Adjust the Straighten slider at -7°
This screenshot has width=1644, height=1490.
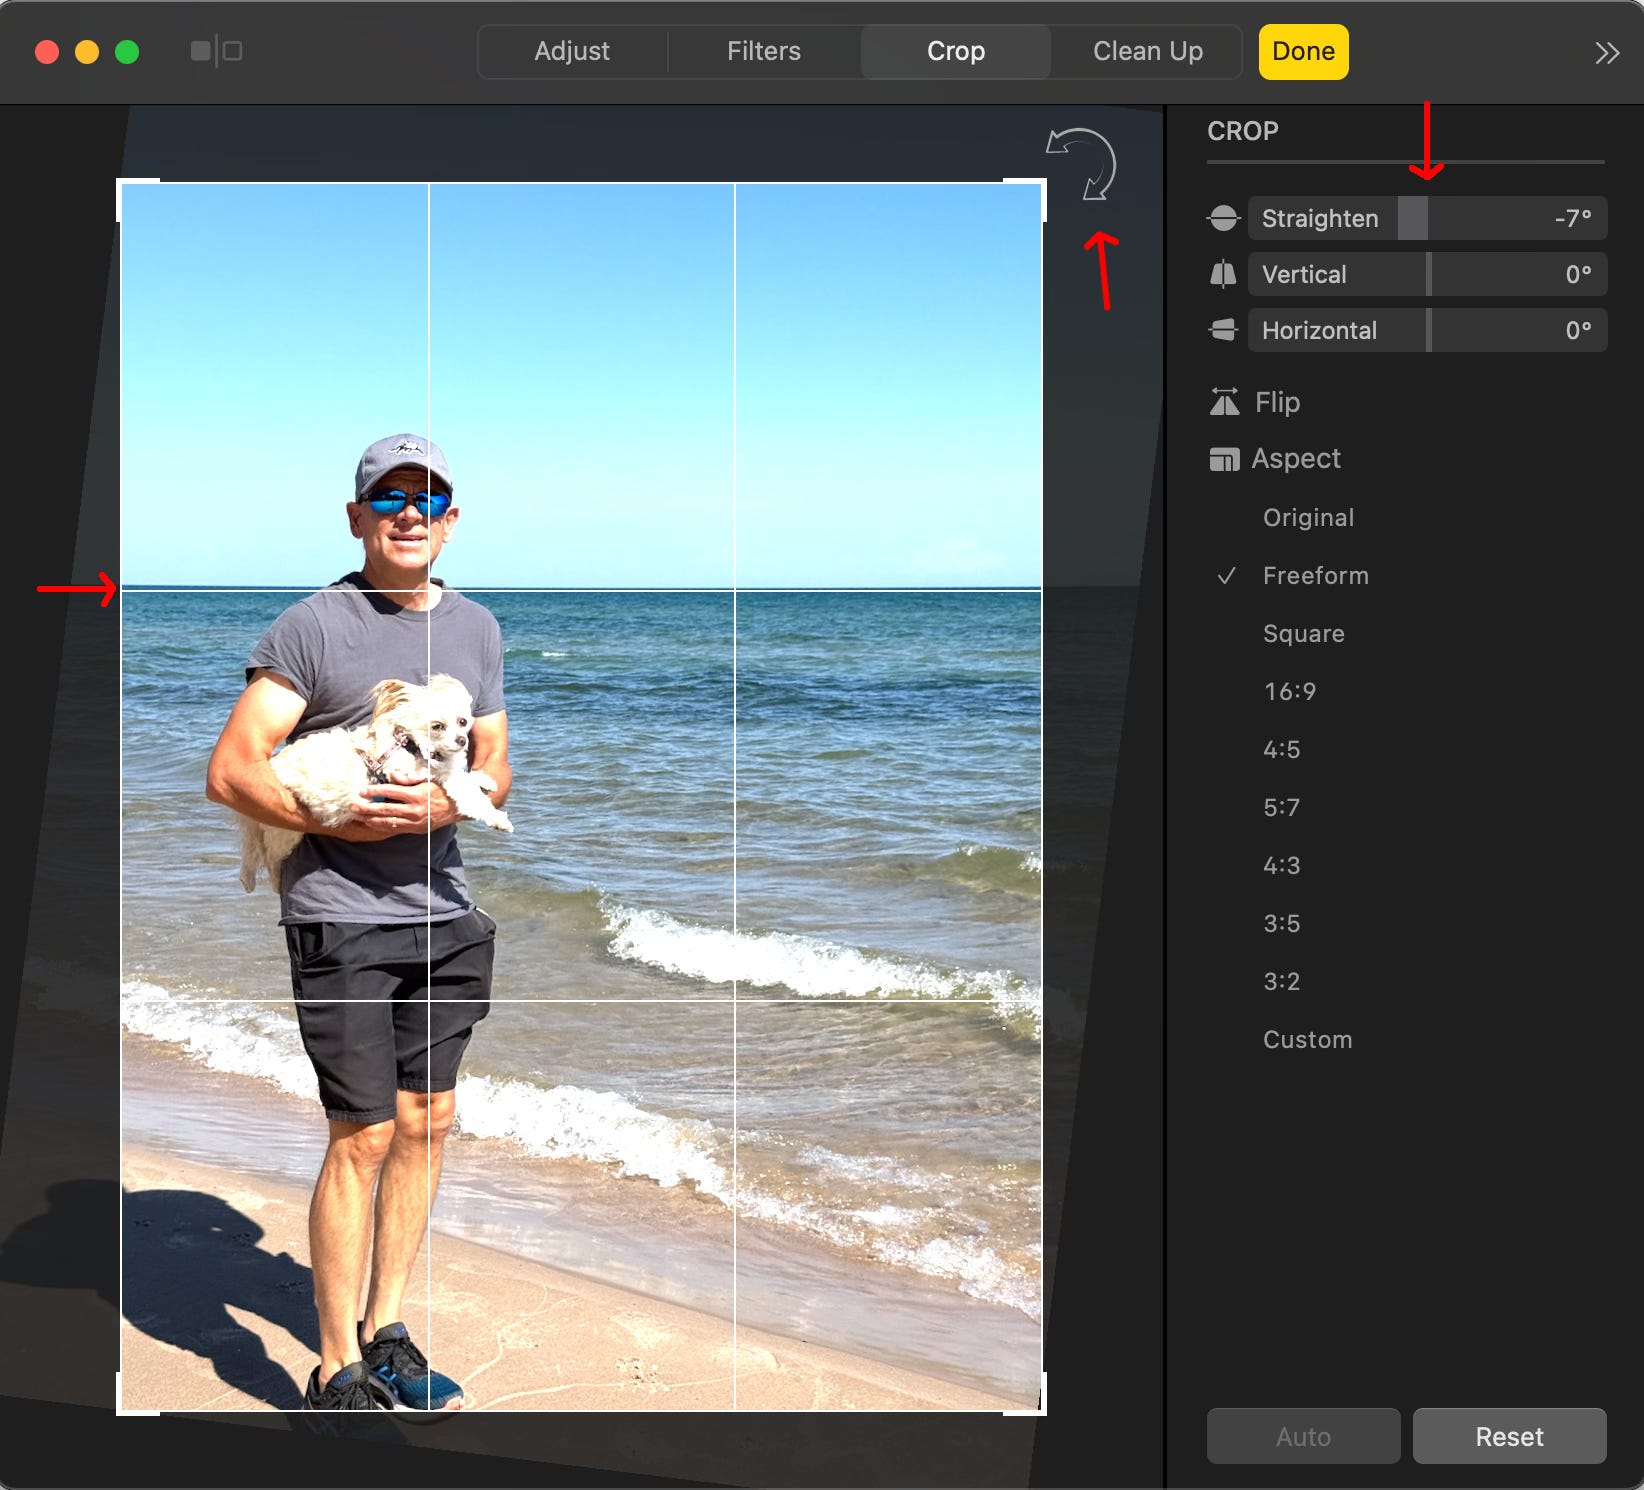pyautogui.click(x=1427, y=218)
